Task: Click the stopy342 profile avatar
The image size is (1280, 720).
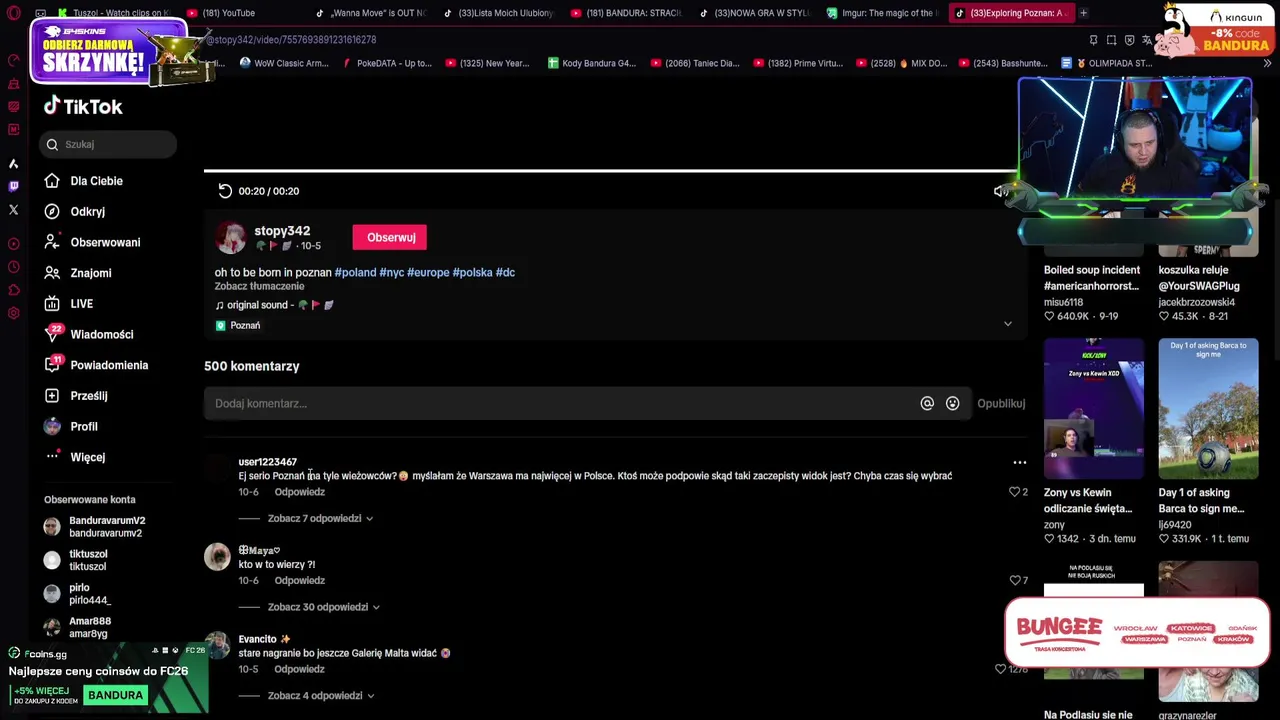Action: [231, 237]
